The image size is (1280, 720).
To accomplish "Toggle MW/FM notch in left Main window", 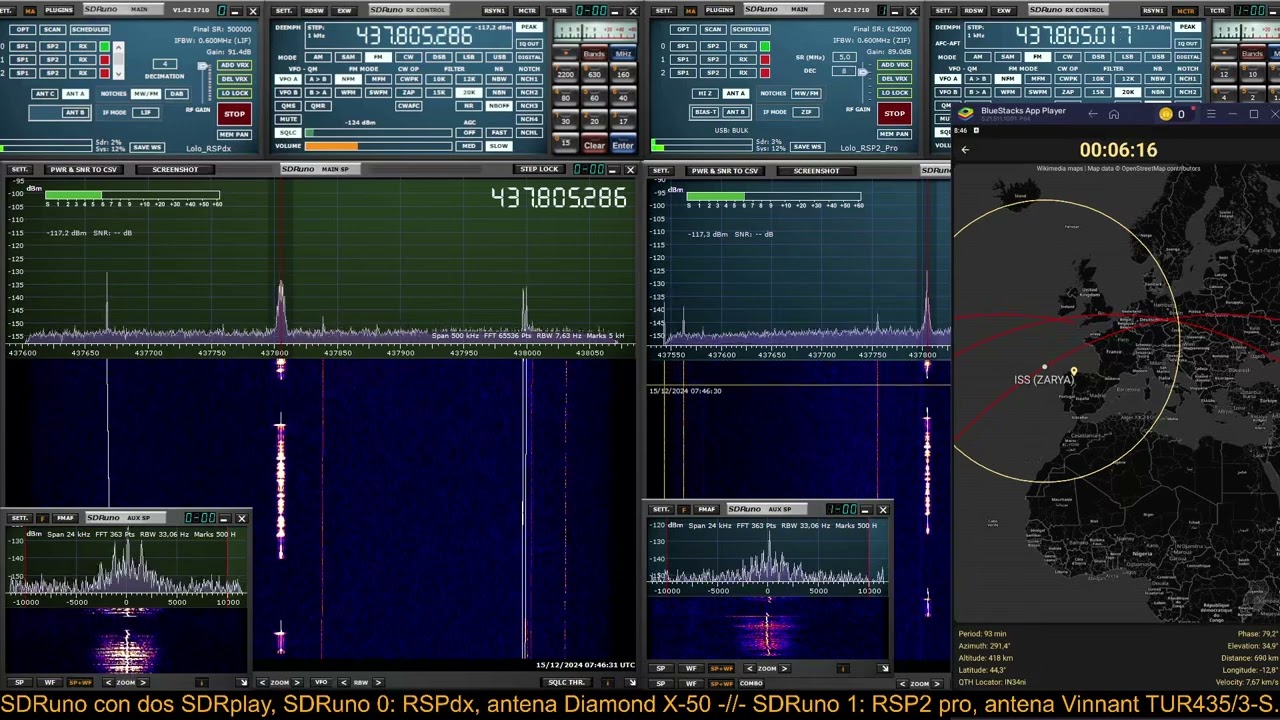I will (146, 94).
